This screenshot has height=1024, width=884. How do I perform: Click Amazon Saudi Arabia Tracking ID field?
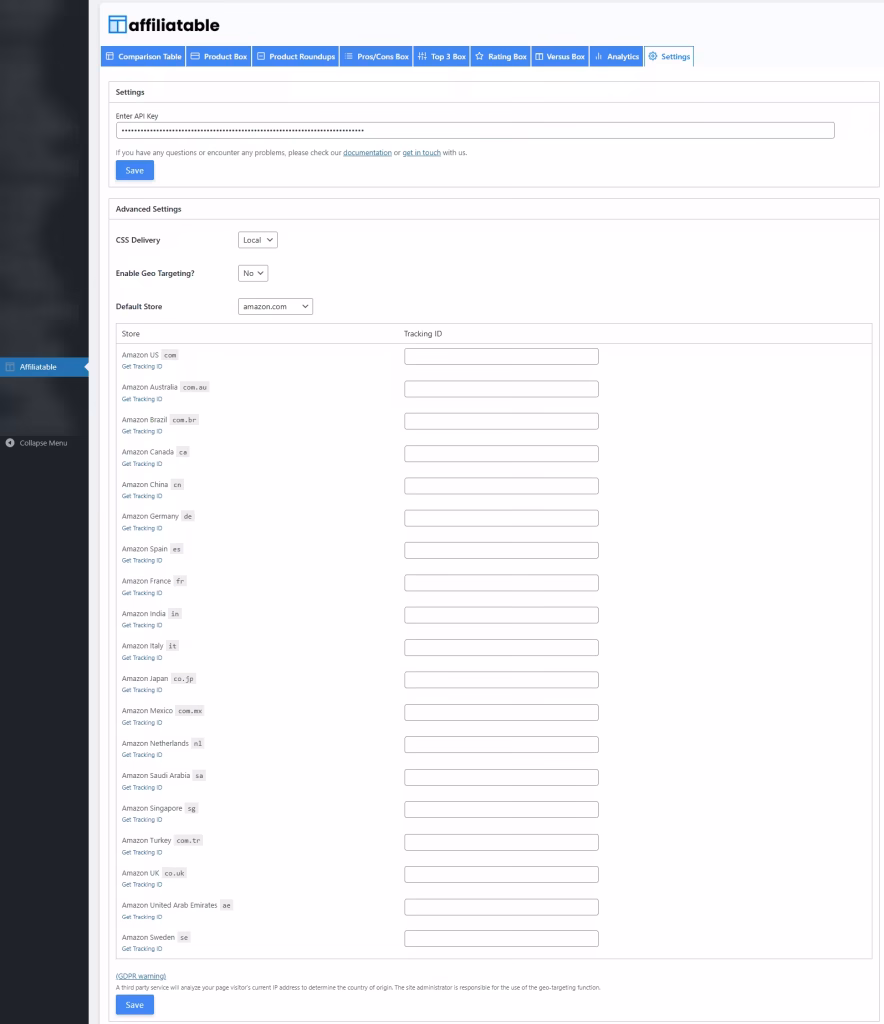501,777
